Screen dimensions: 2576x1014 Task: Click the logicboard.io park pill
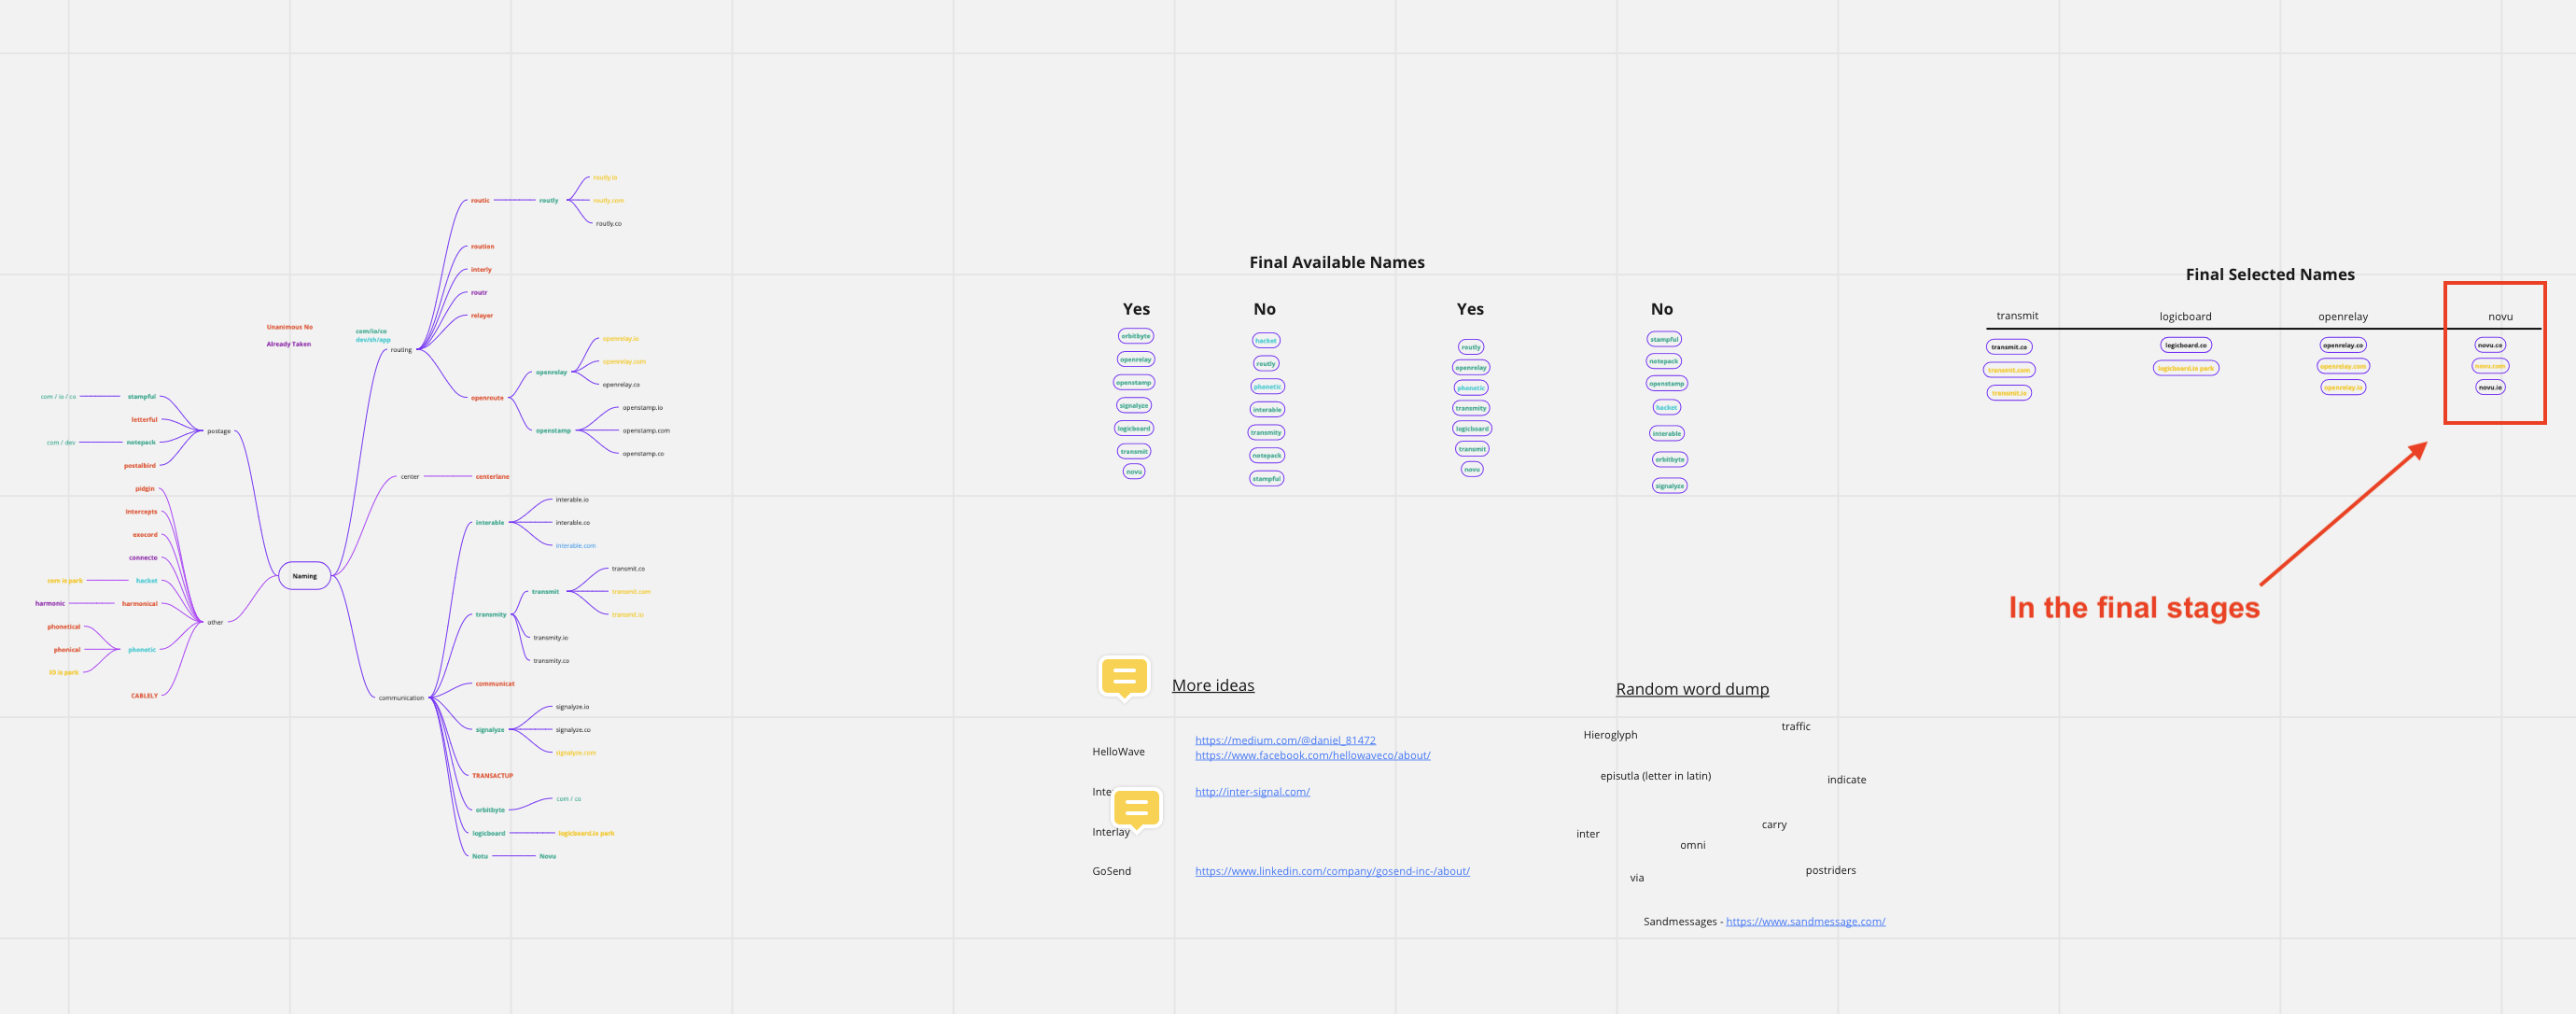pyautogui.click(x=2185, y=368)
